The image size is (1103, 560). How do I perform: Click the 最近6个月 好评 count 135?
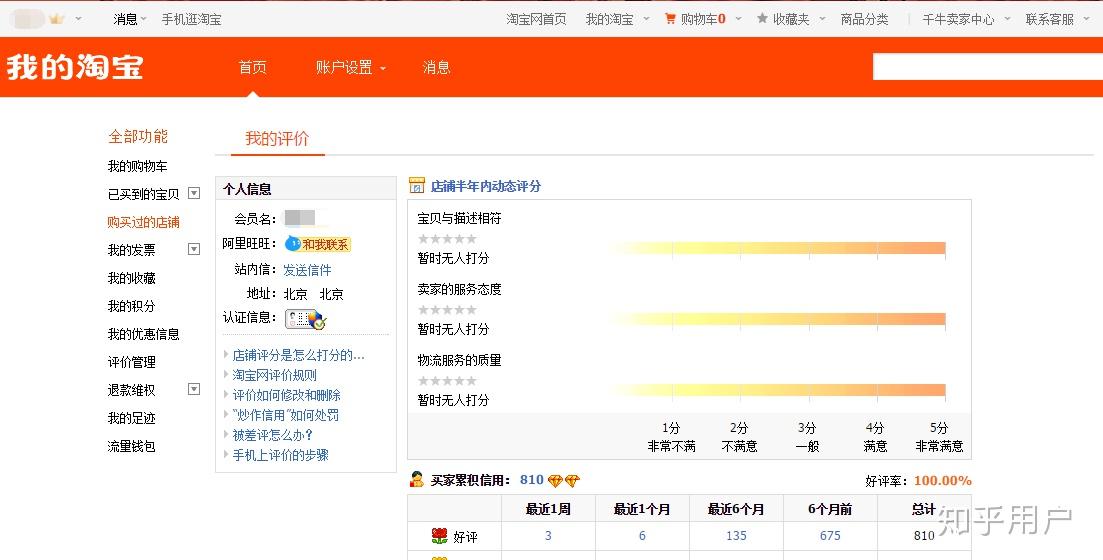tap(737, 536)
